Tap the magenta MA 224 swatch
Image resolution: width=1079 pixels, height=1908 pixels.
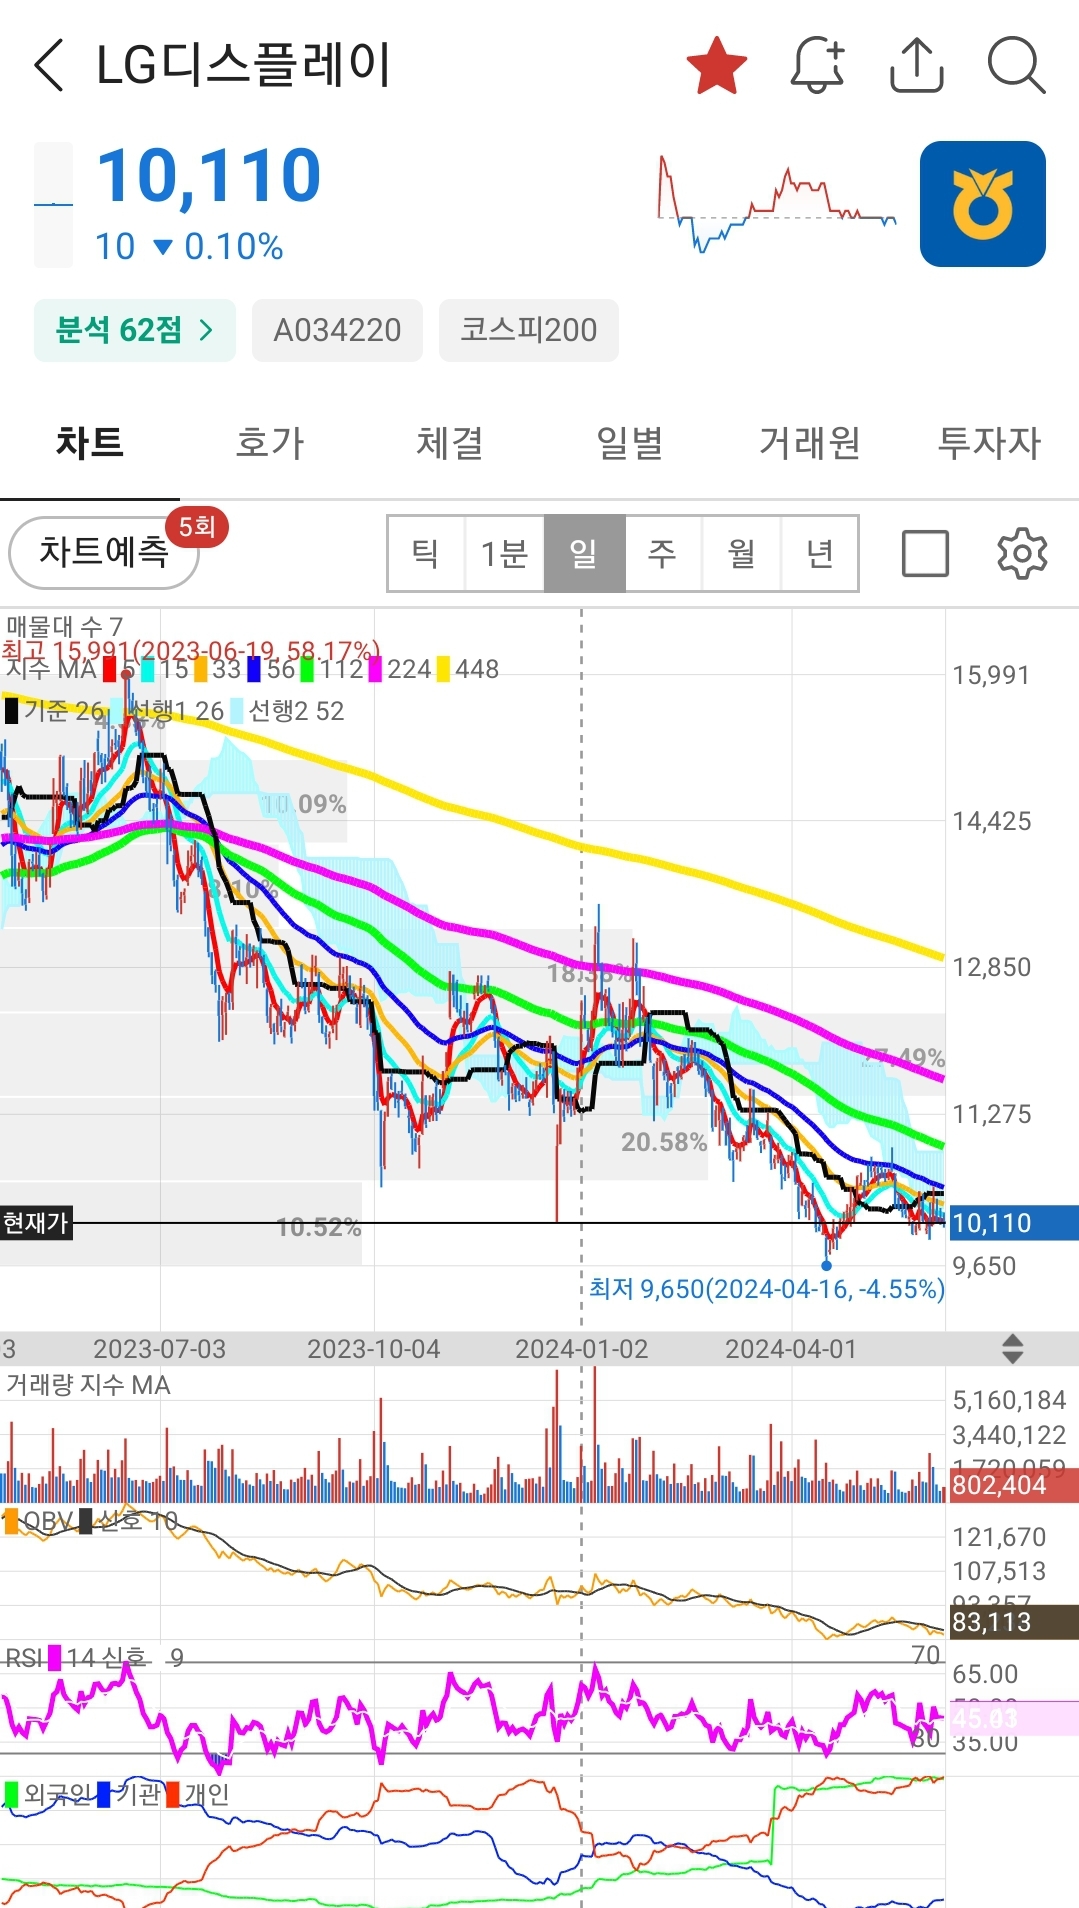(375, 669)
